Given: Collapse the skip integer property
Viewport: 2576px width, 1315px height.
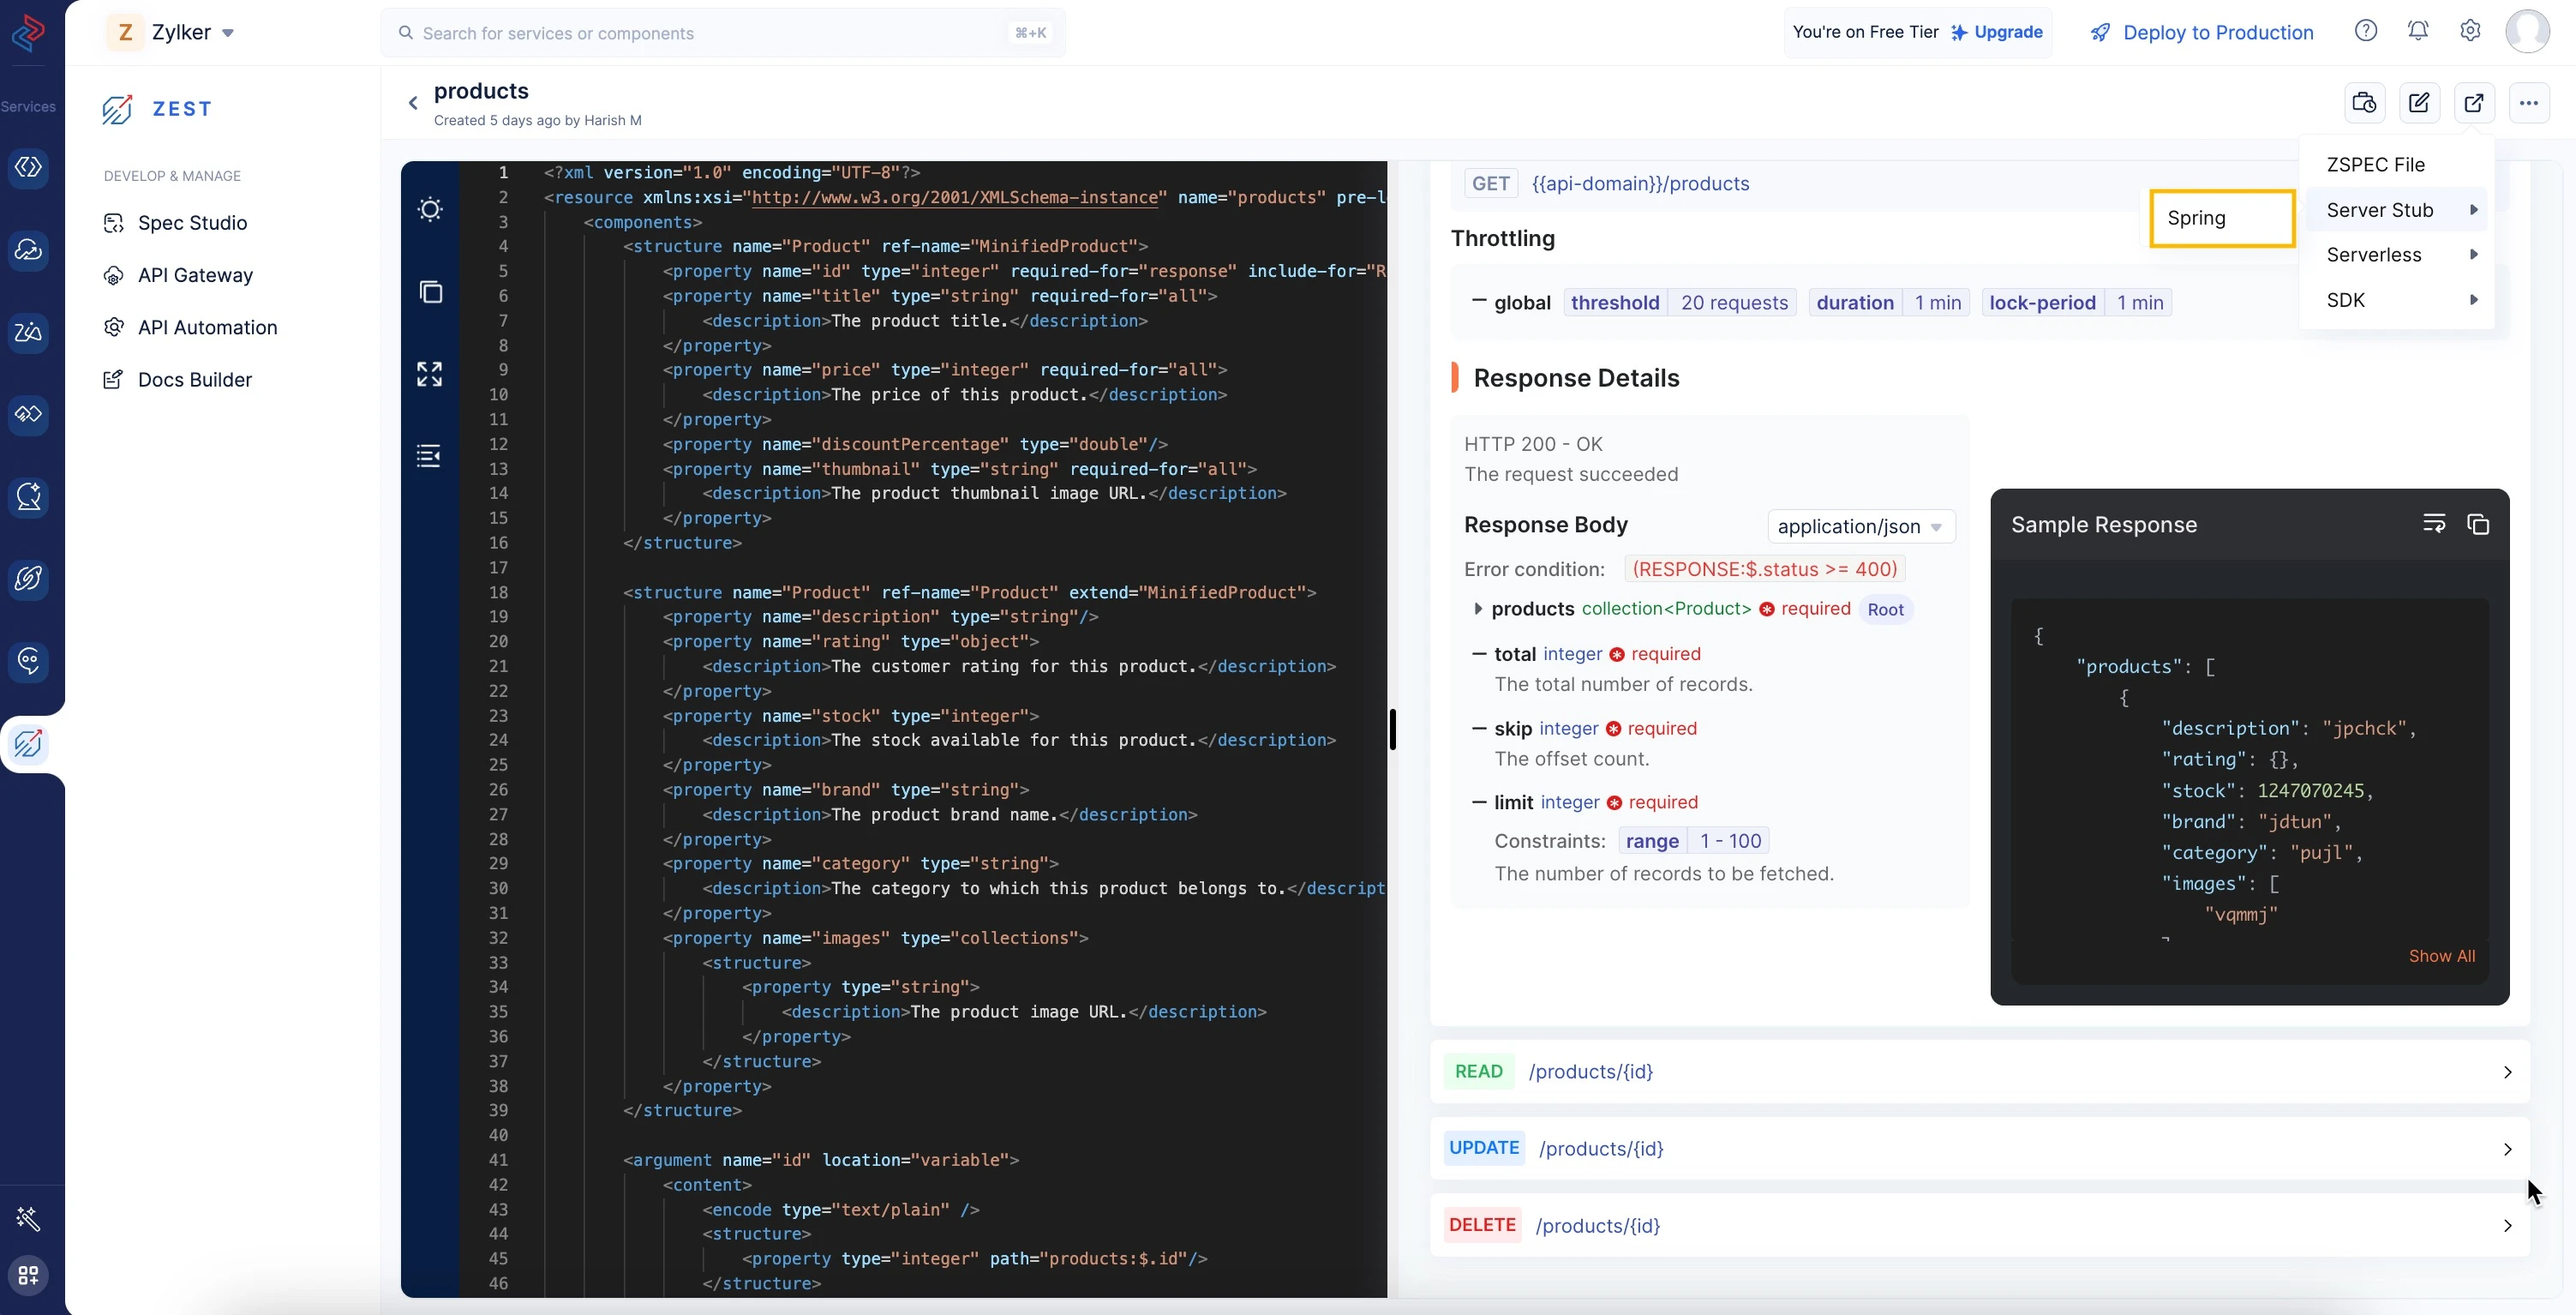Looking at the screenshot, I should (x=1479, y=728).
